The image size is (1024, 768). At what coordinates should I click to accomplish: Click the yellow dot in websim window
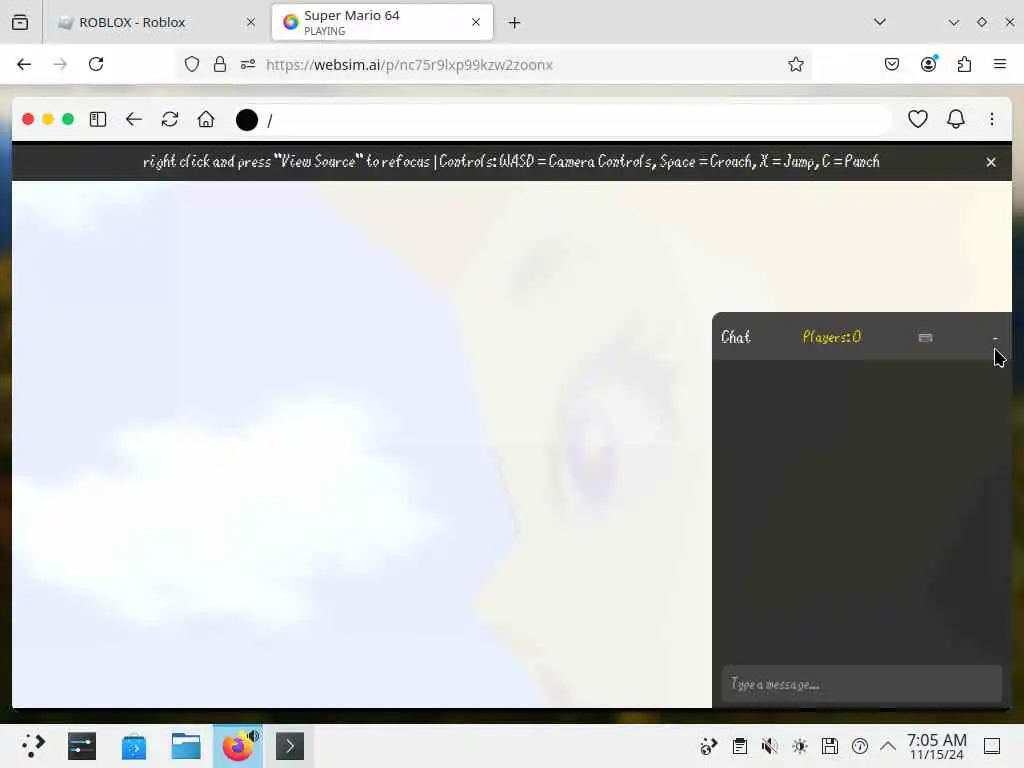pos(48,120)
